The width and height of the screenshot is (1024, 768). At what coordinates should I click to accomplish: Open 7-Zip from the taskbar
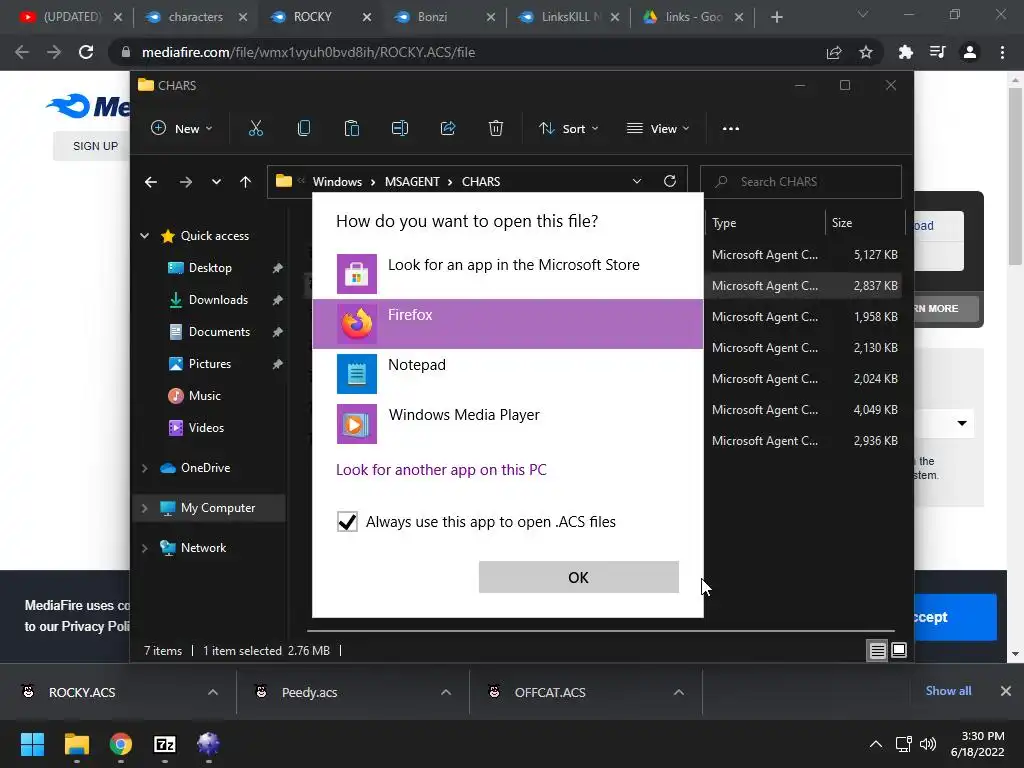point(165,744)
